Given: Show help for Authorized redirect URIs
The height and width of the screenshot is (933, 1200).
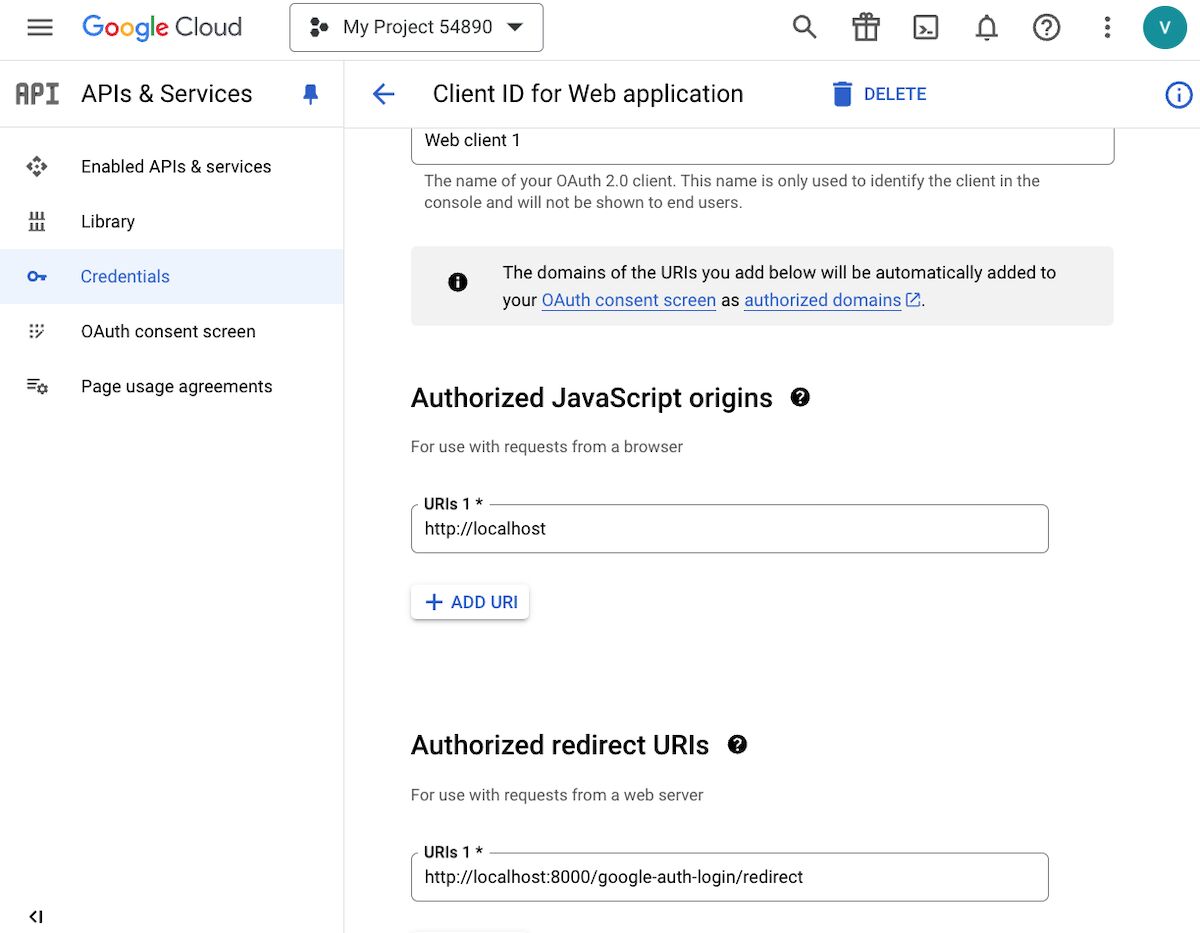Looking at the screenshot, I should pyautogui.click(x=738, y=745).
